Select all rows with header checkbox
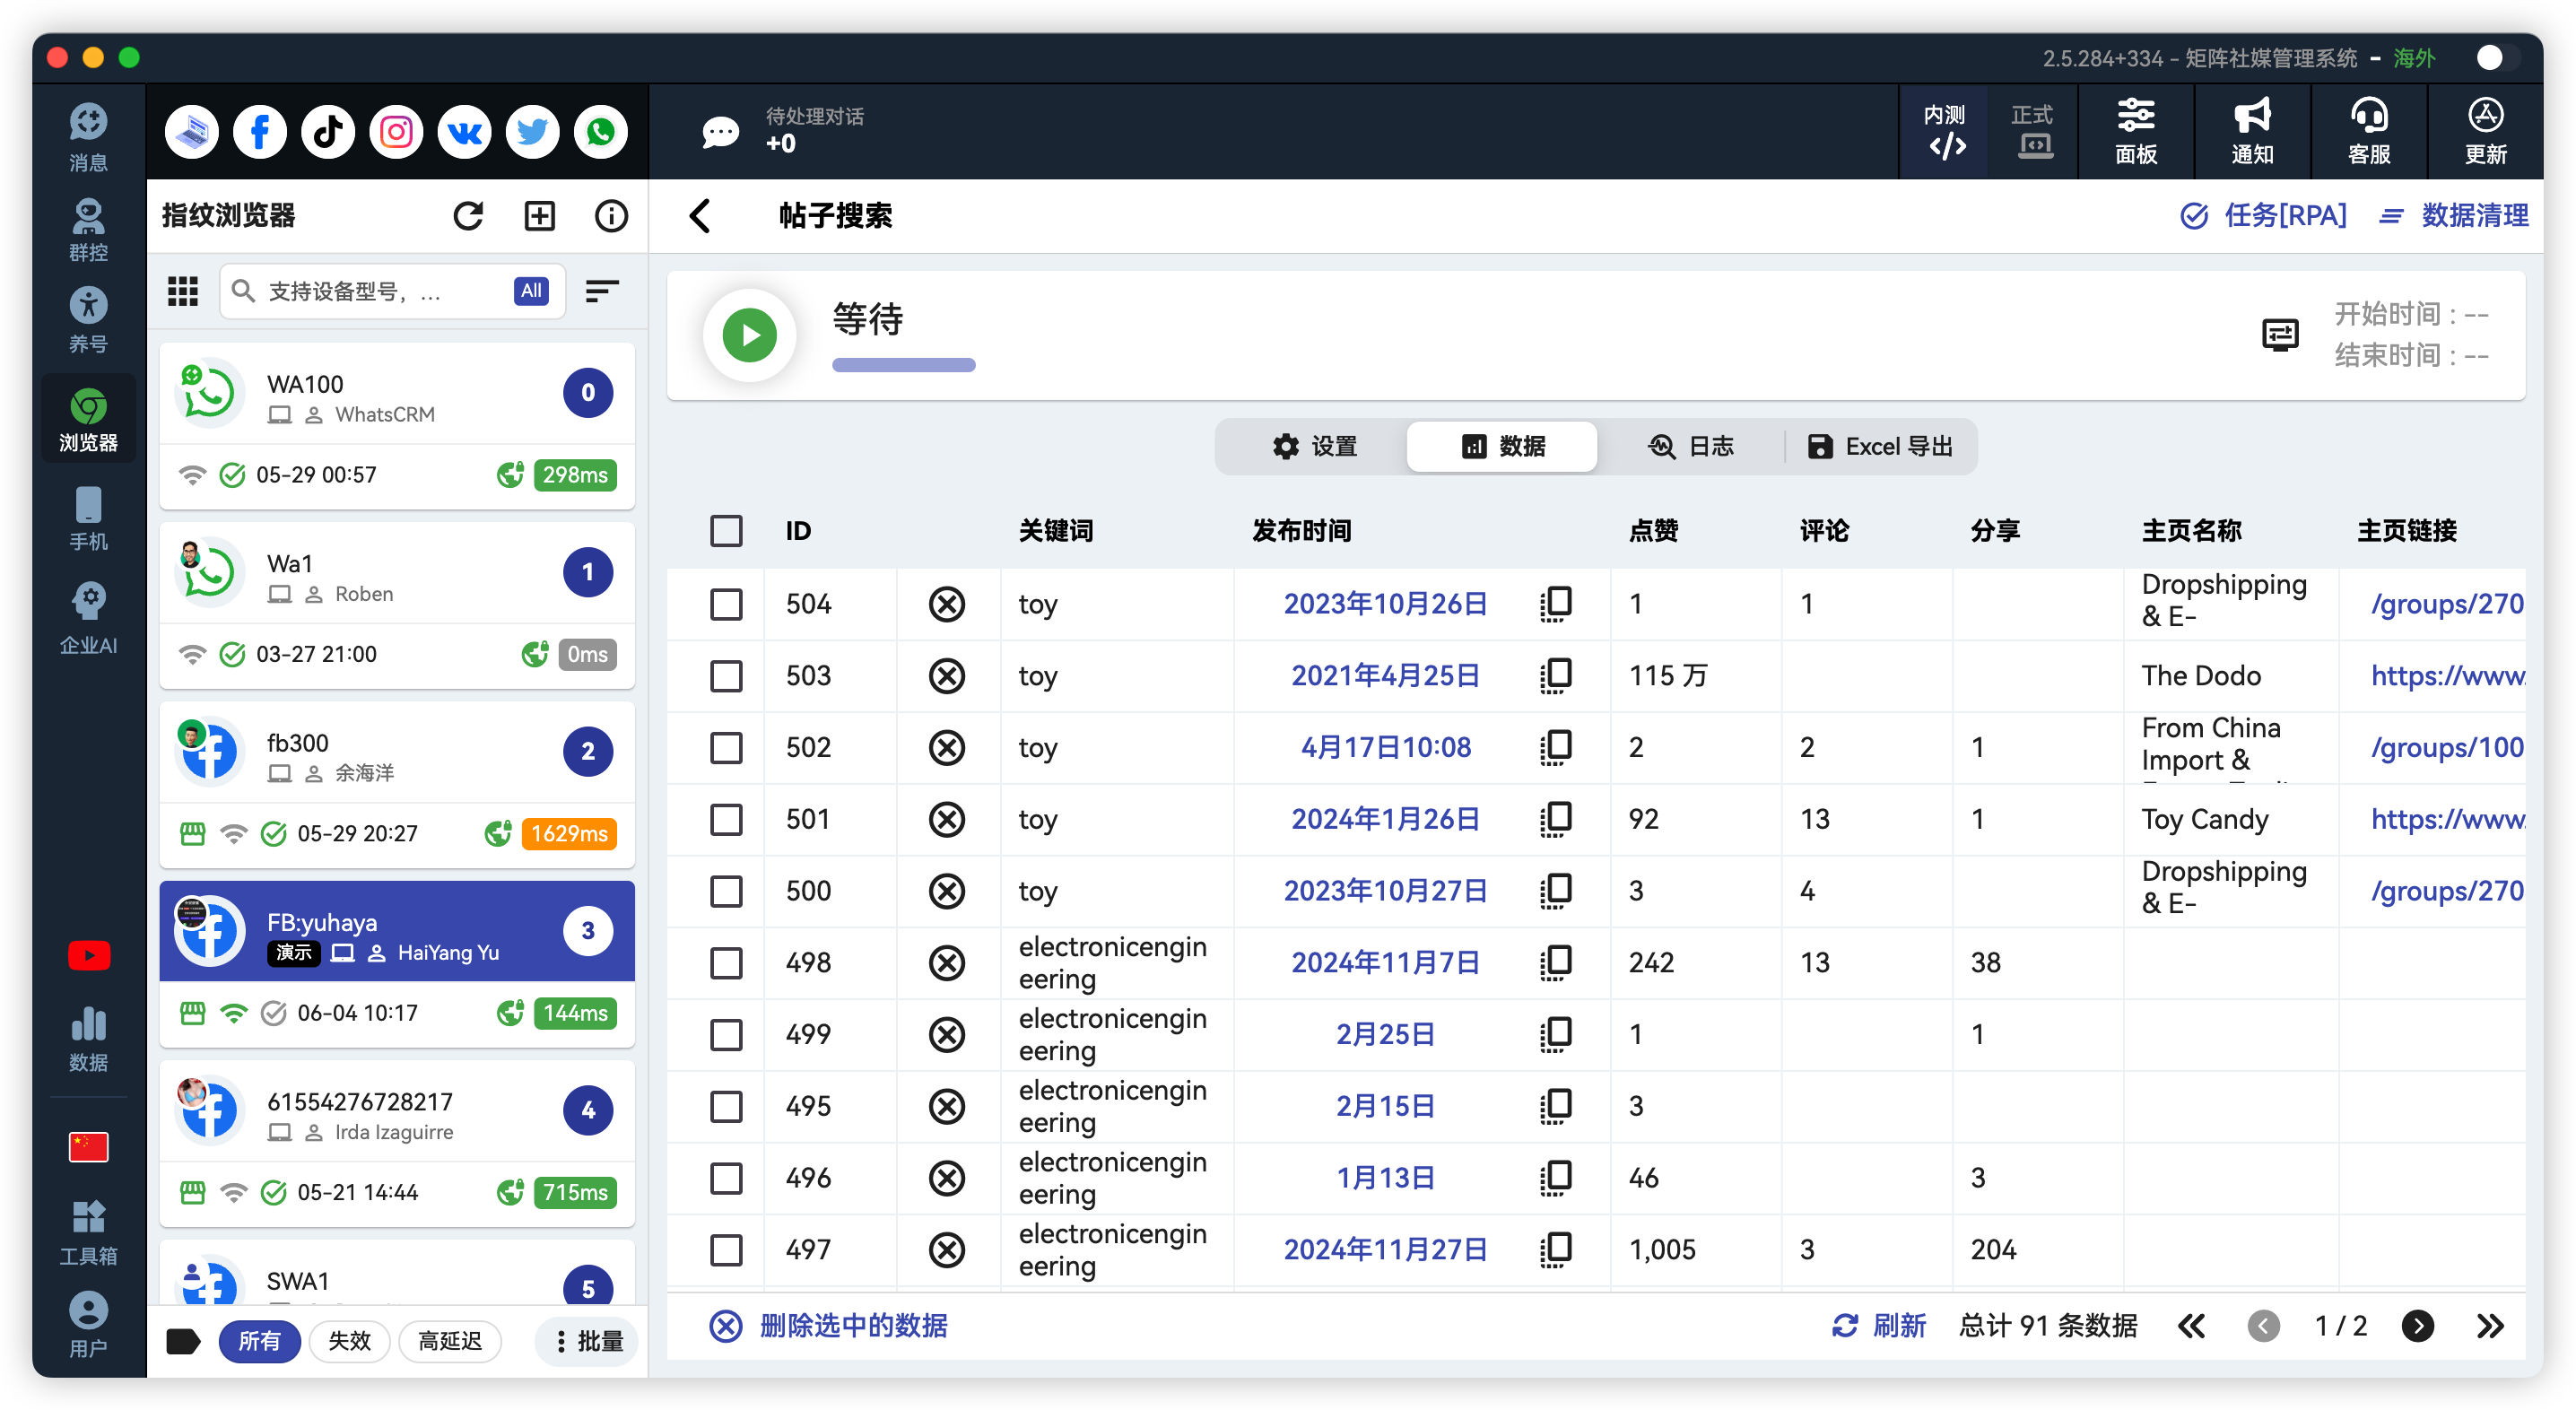 [x=726, y=530]
